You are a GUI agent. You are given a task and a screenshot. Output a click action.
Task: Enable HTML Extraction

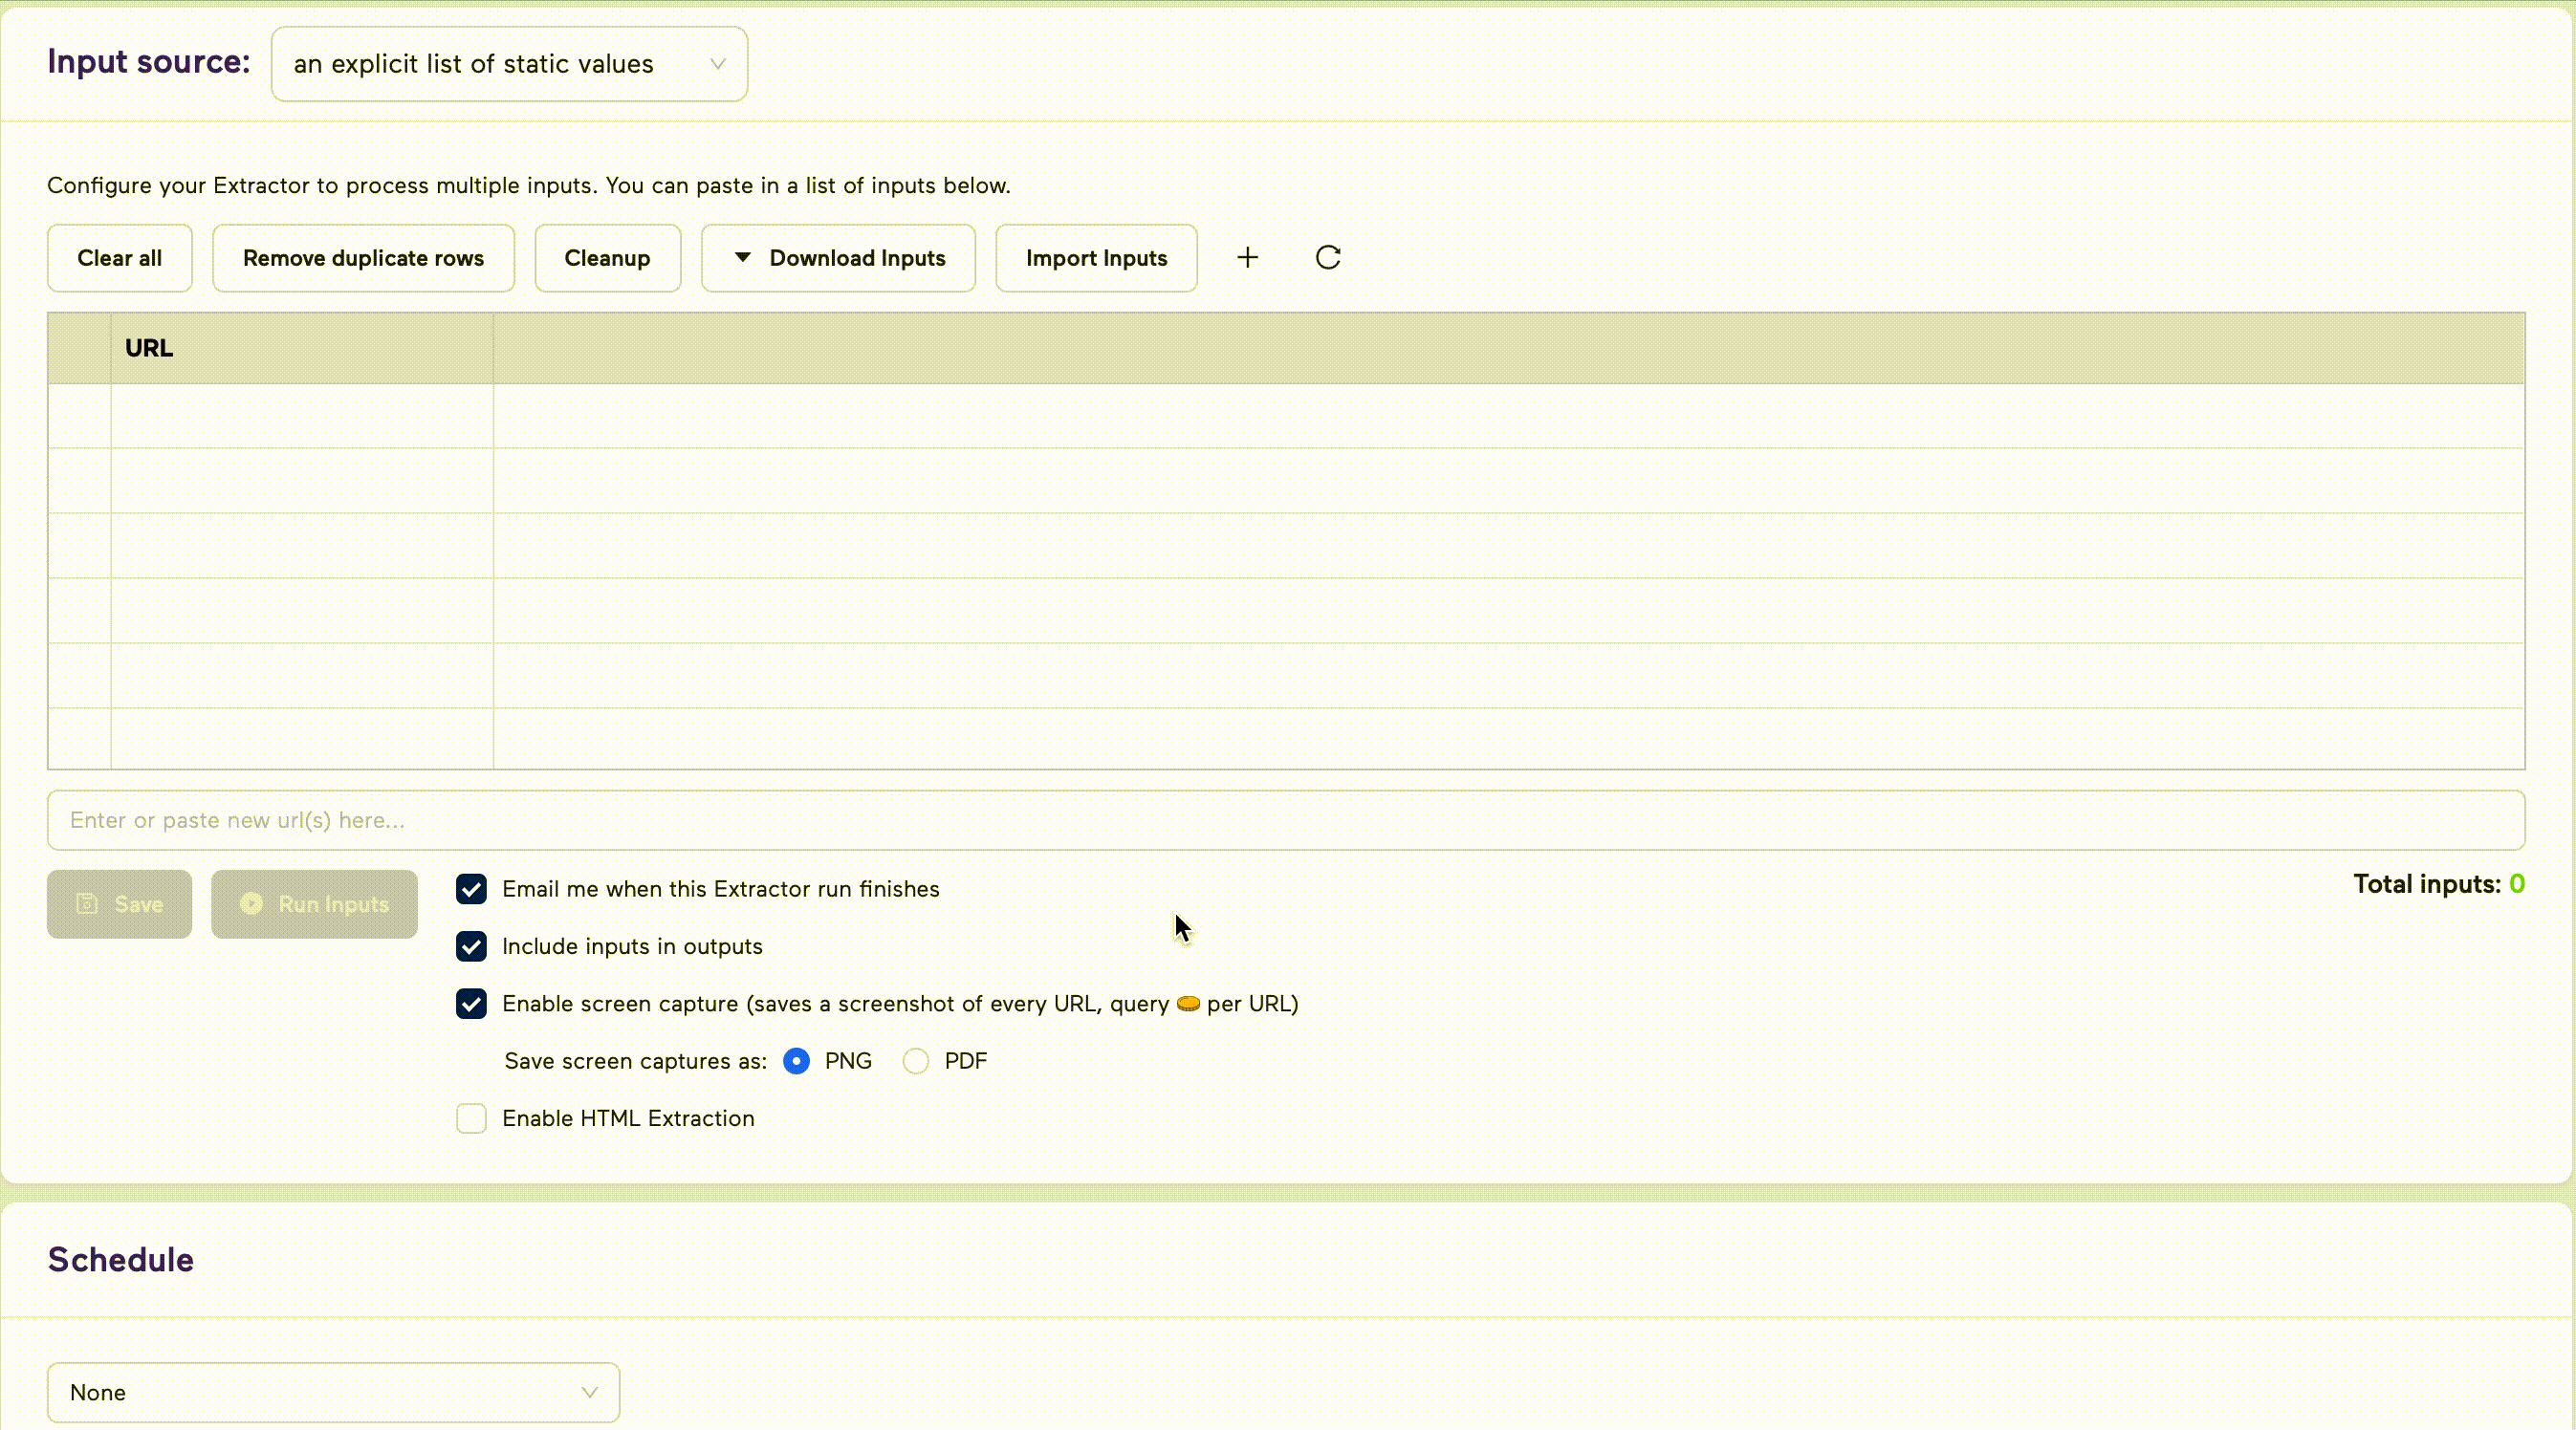(x=471, y=1118)
